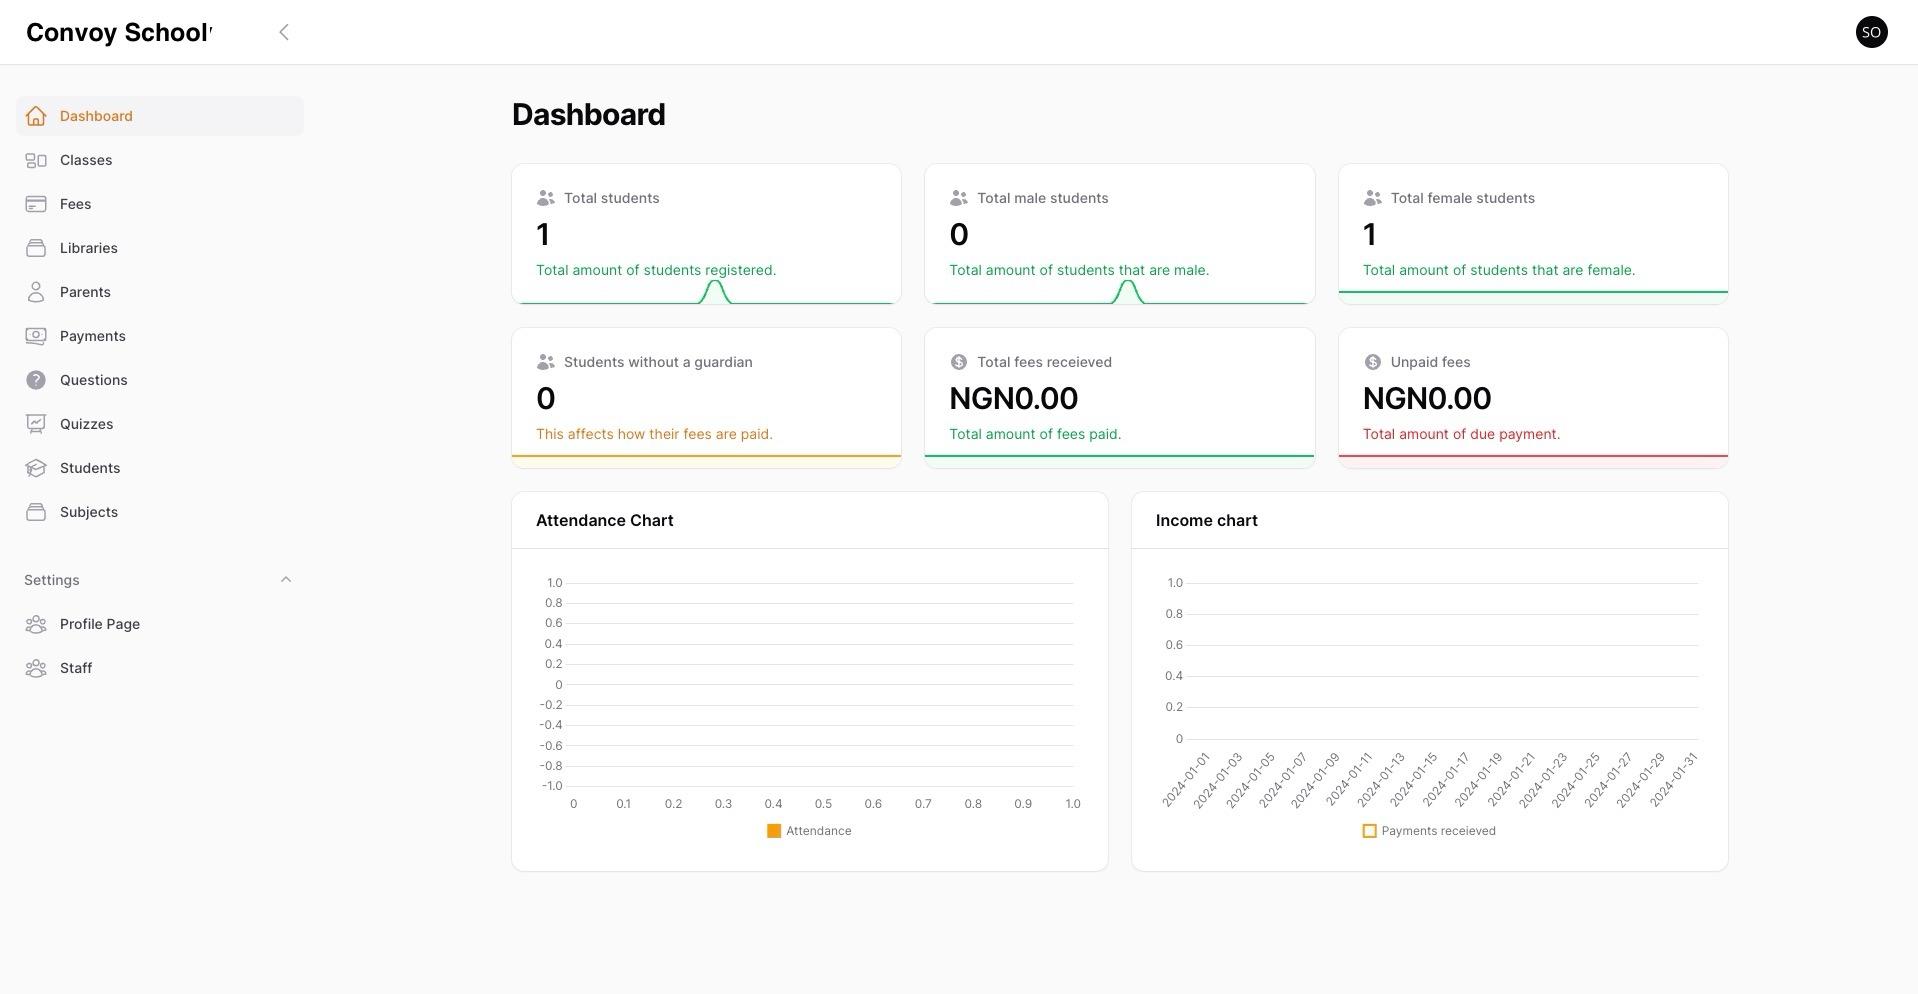This screenshot has height=994, width=1918.
Task: Go to Payments
Action: [x=160, y=336]
